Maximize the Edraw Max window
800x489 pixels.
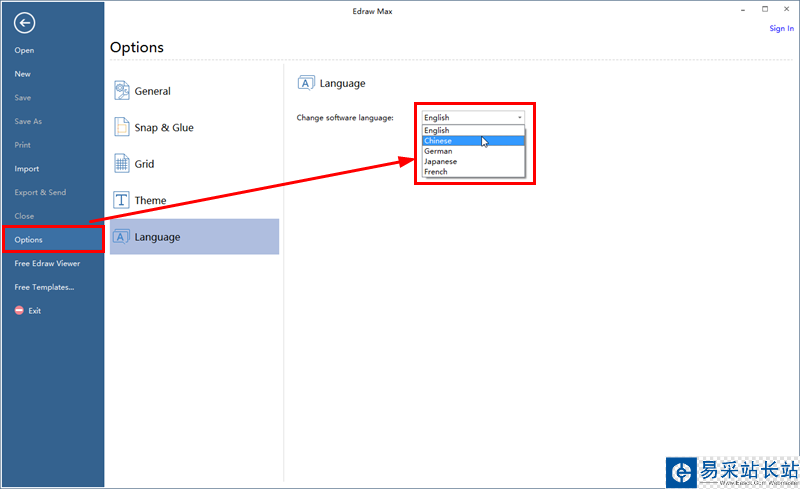(765, 9)
